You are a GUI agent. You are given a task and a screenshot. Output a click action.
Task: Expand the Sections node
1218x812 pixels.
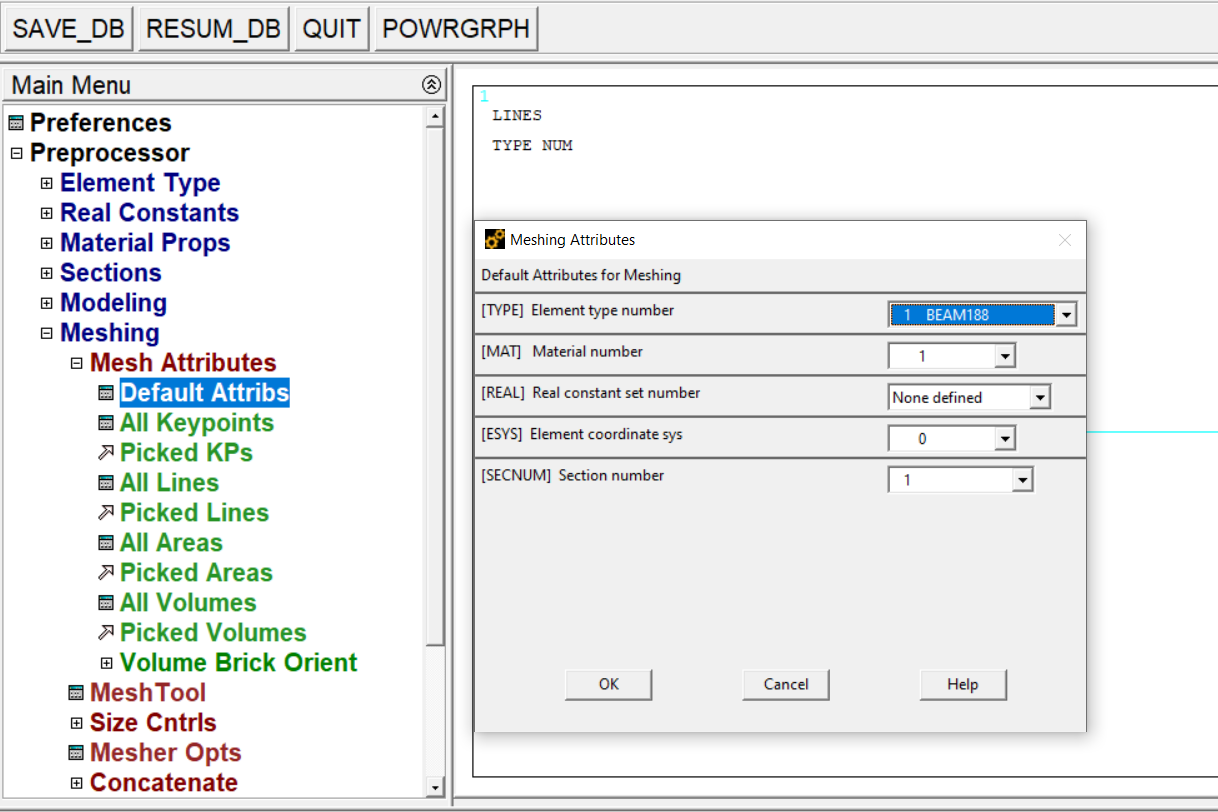46,273
